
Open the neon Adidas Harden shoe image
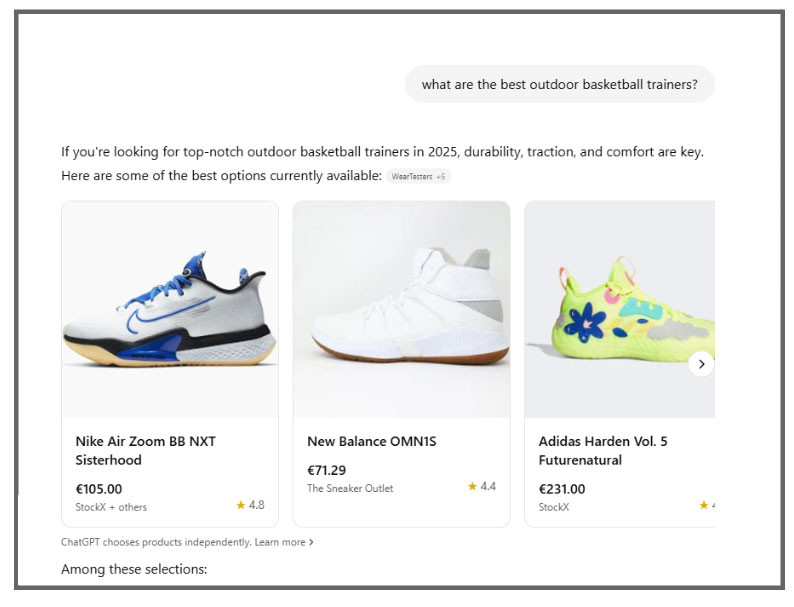pos(619,309)
